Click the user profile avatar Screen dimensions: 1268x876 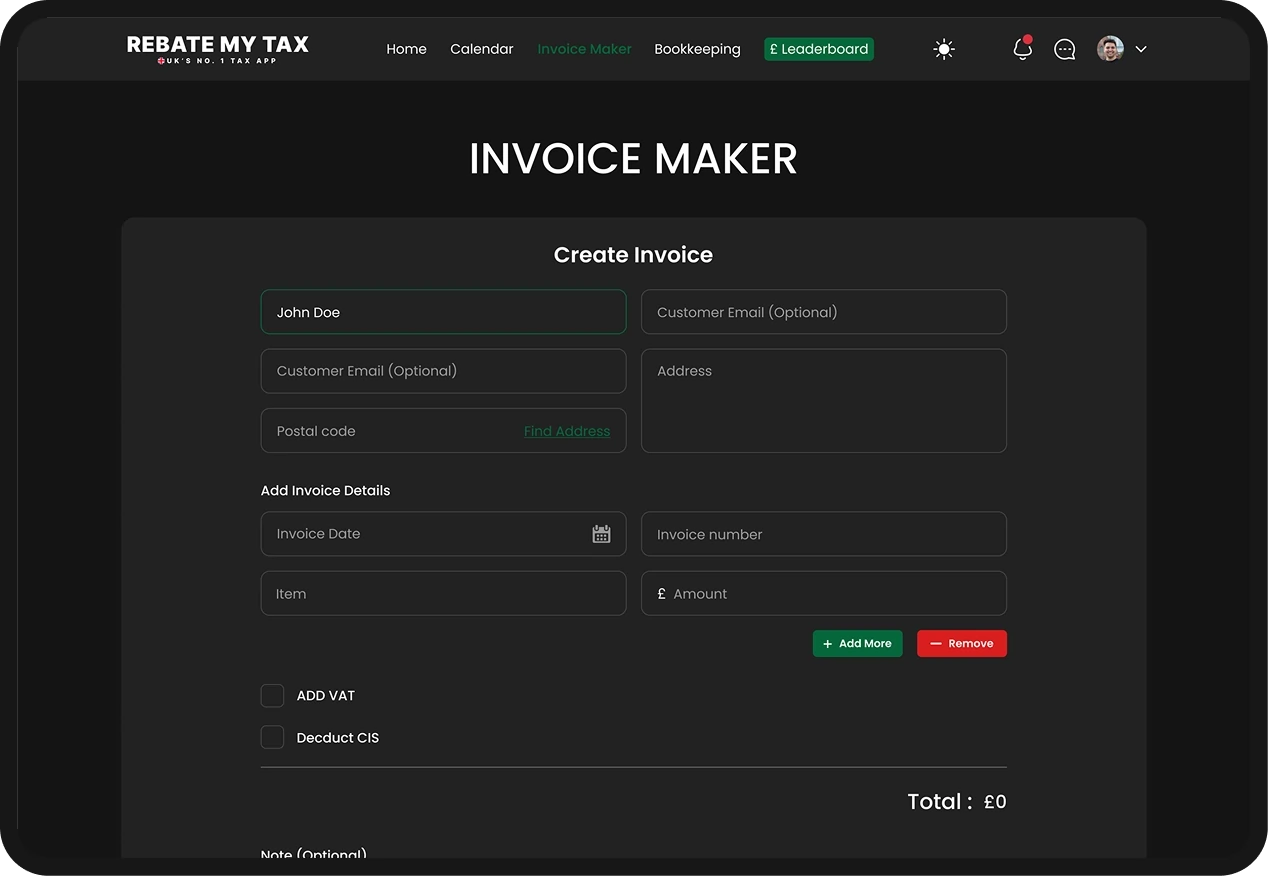coord(1110,49)
